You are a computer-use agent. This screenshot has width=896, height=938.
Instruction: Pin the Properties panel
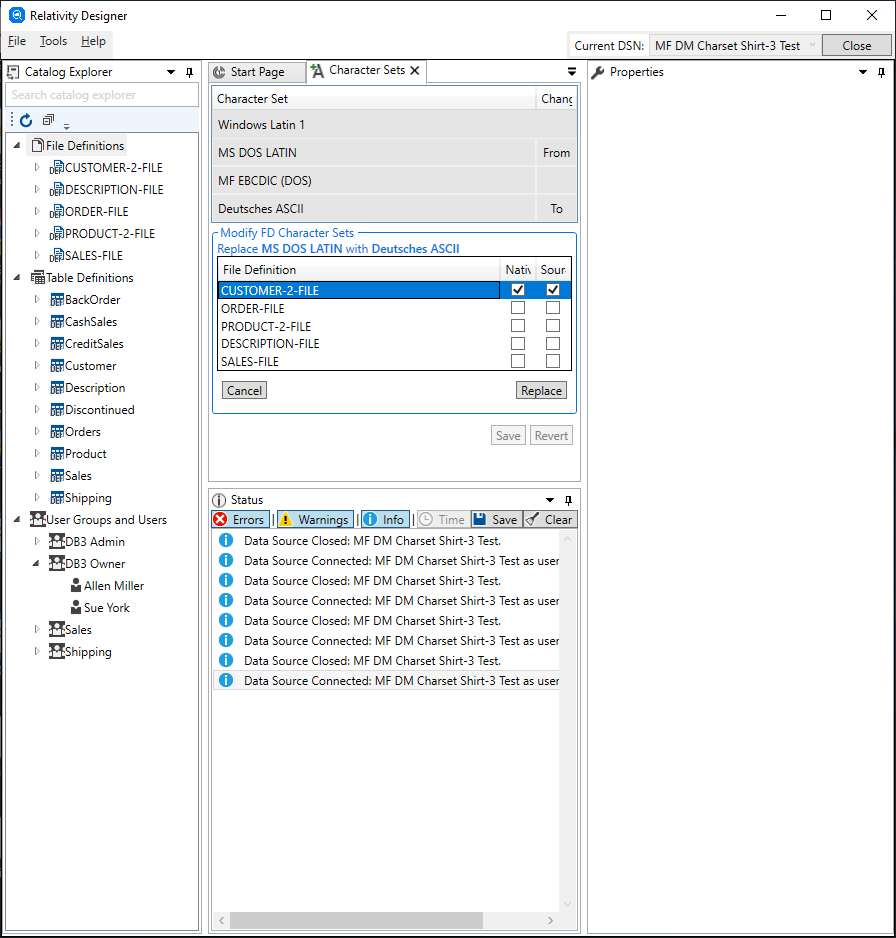pyautogui.click(x=881, y=72)
